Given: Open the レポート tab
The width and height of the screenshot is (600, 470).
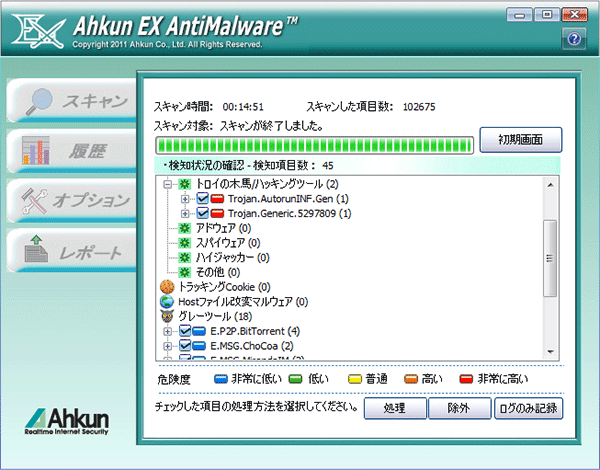Looking at the screenshot, I should [x=72, y=251].
